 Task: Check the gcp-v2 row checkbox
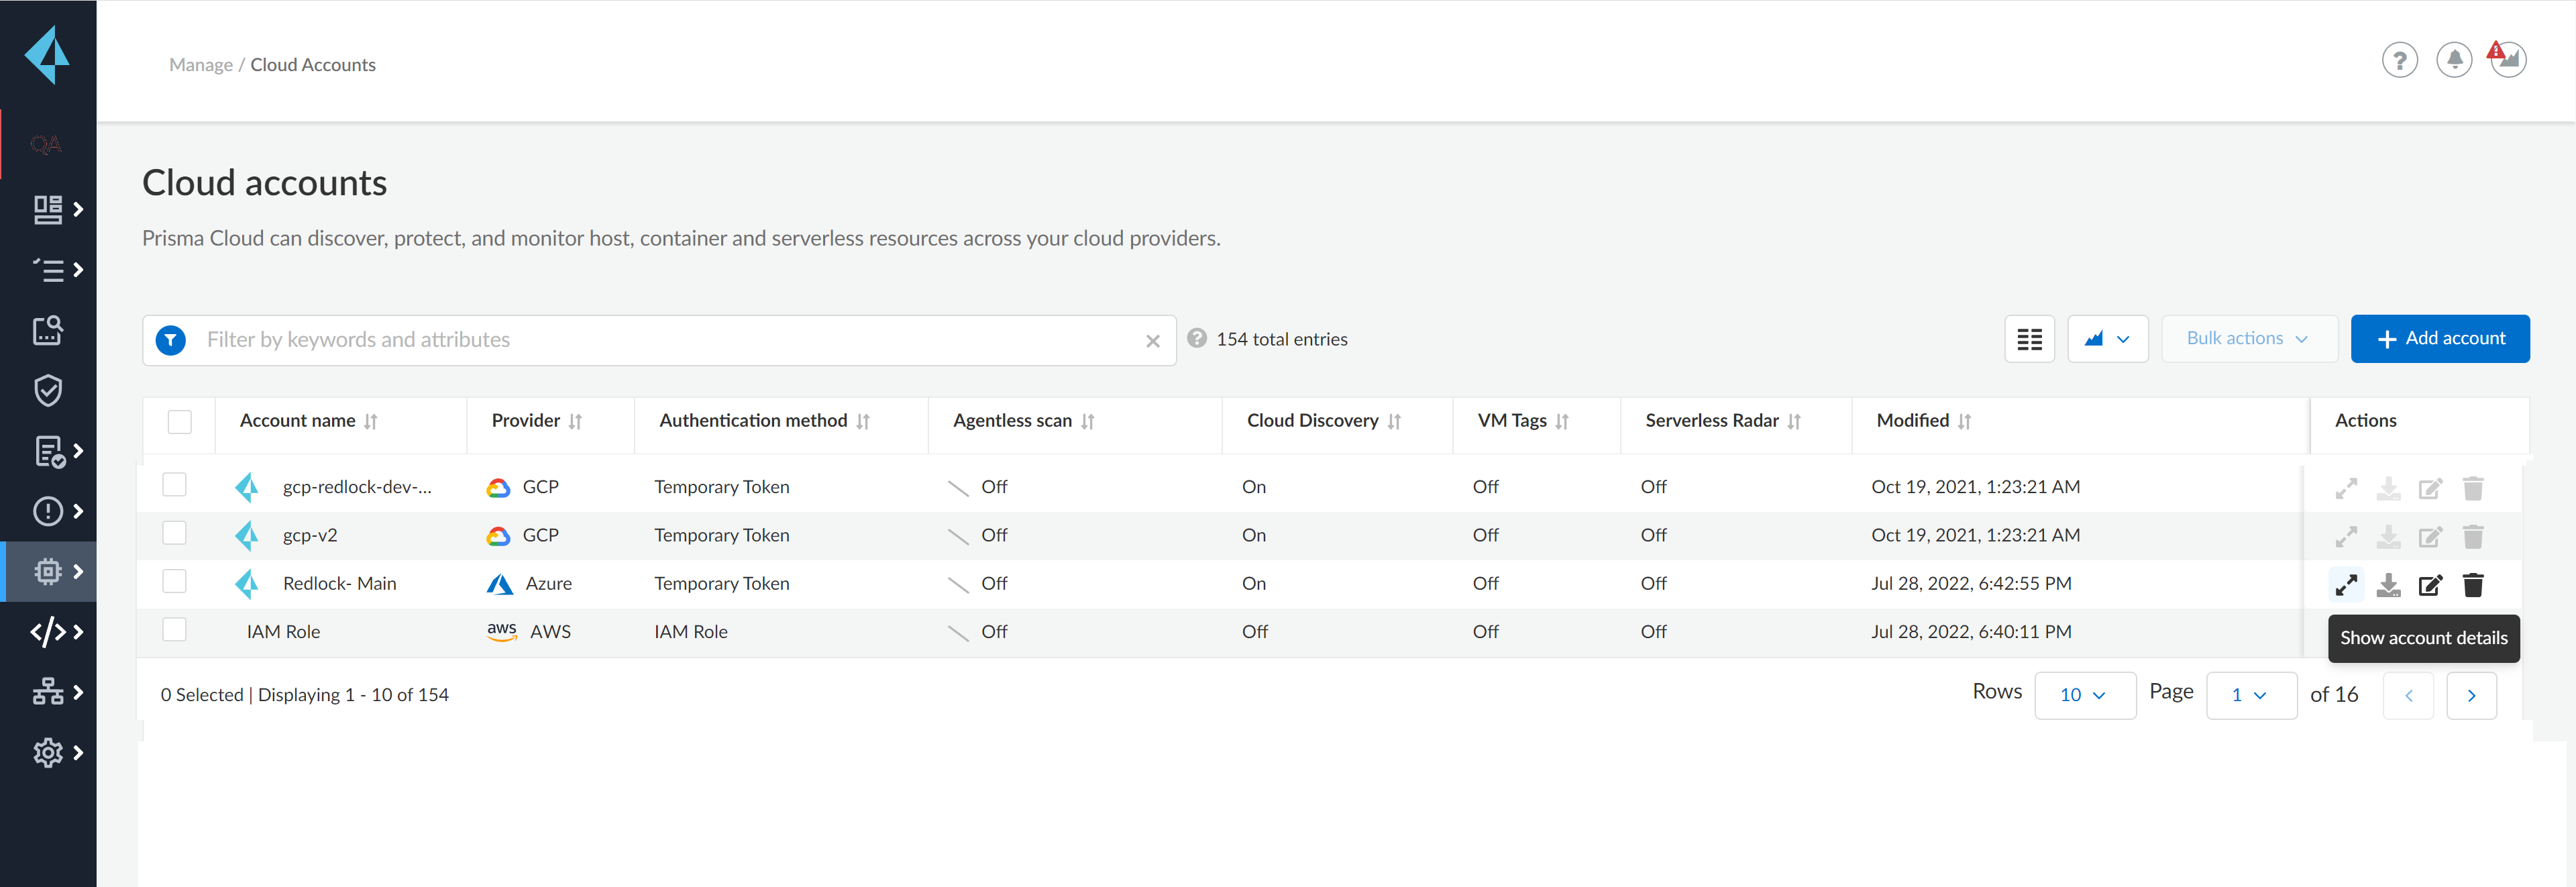[174, 533]
